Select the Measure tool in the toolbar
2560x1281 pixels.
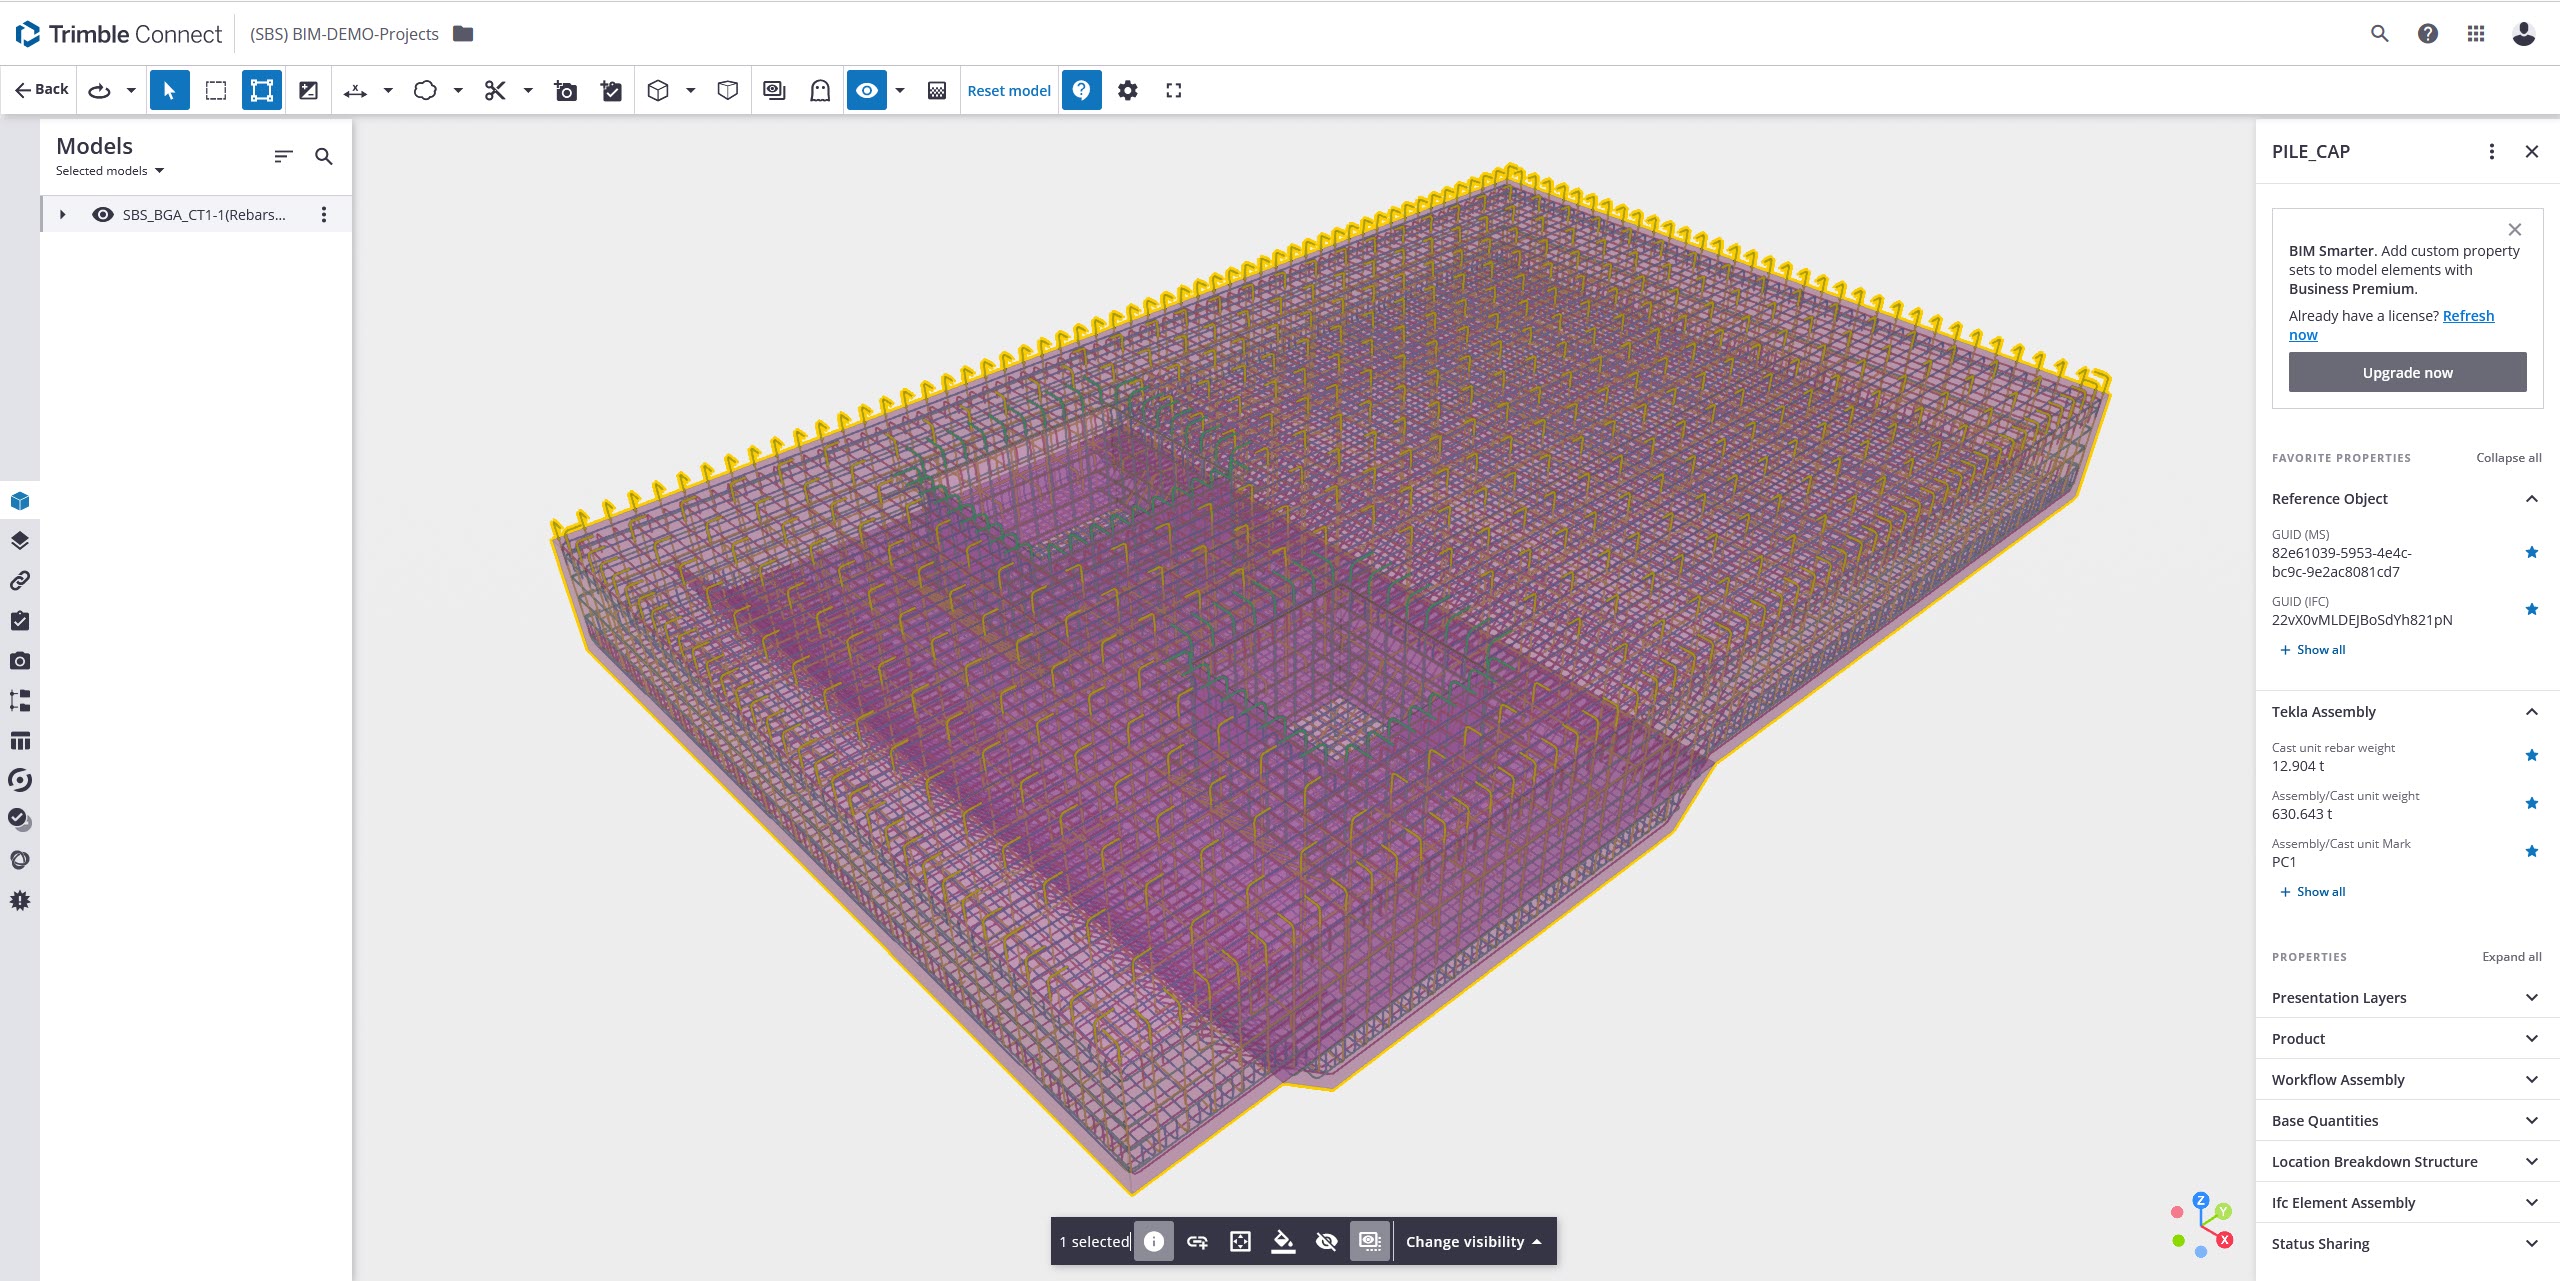(x=355, y=90)
